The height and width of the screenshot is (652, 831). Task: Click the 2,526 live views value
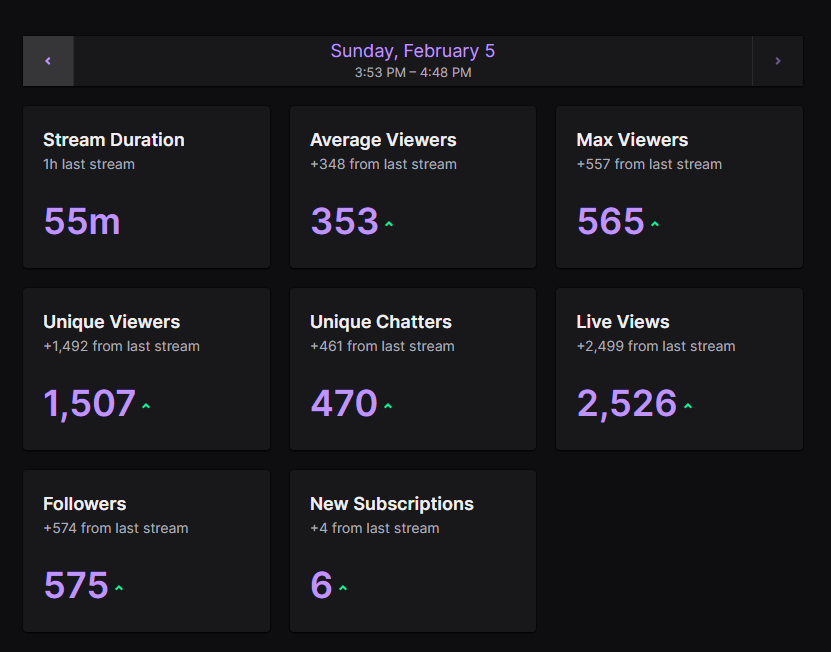627,403
